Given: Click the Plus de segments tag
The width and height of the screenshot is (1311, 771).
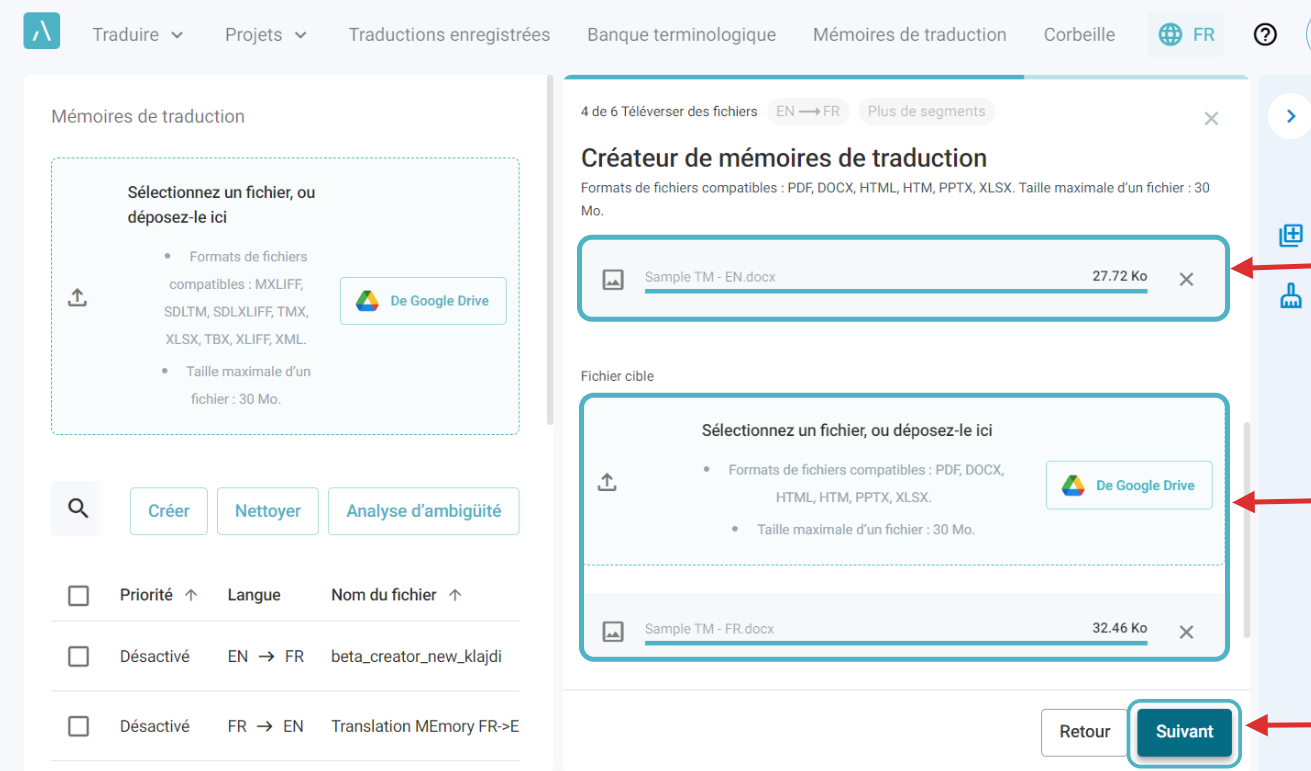Looking at the screenshot, I should pyautogui.click(x=926, y=112).
